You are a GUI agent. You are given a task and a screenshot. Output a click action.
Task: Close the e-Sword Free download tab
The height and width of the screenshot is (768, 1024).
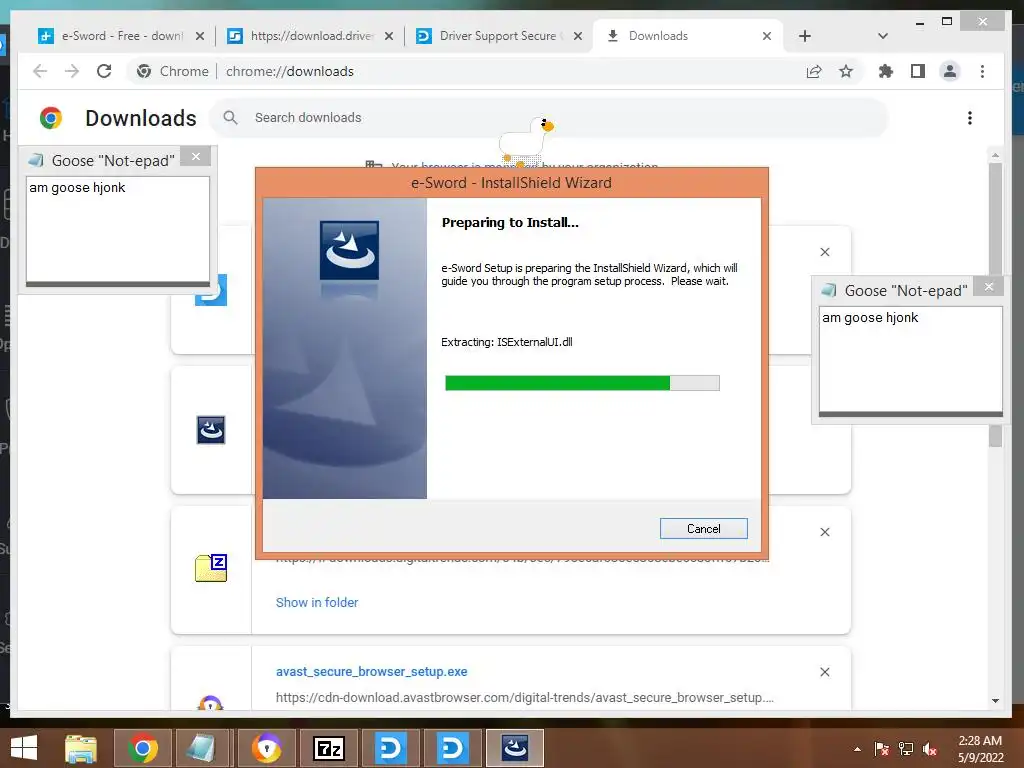[x=200, y=36]
